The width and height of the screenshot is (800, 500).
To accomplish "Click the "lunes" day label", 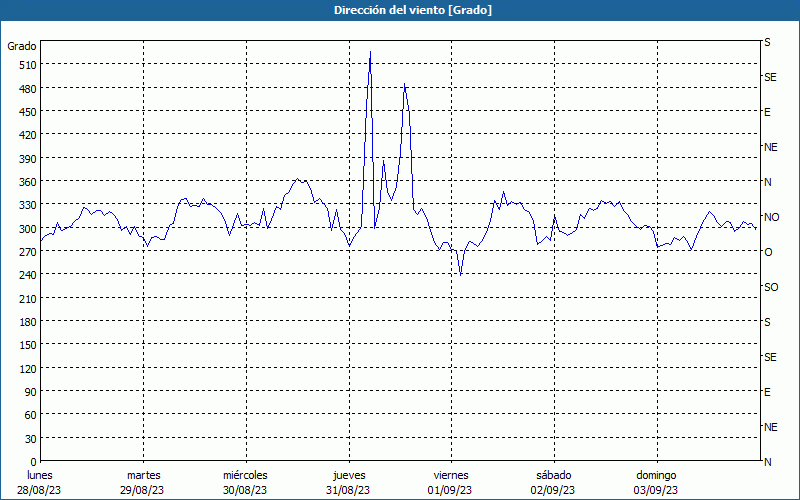I will [40, 476].
